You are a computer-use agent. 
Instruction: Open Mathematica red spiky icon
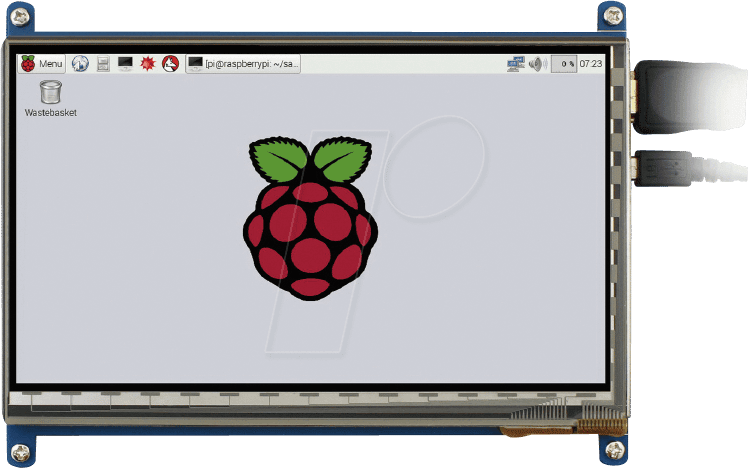(x=148, y=63)
